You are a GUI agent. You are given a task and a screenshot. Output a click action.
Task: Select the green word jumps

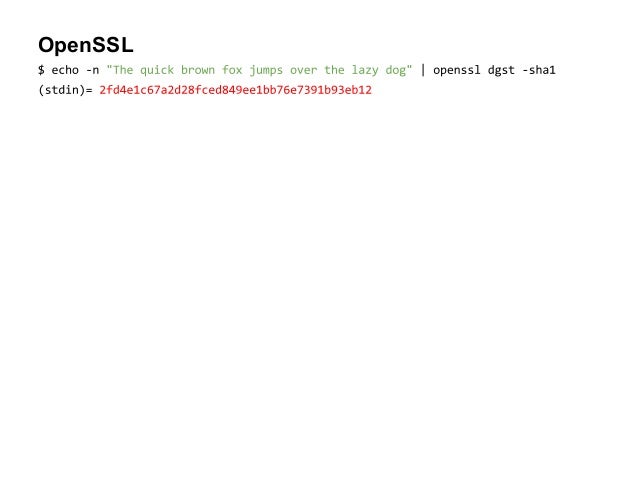(266, 70)
